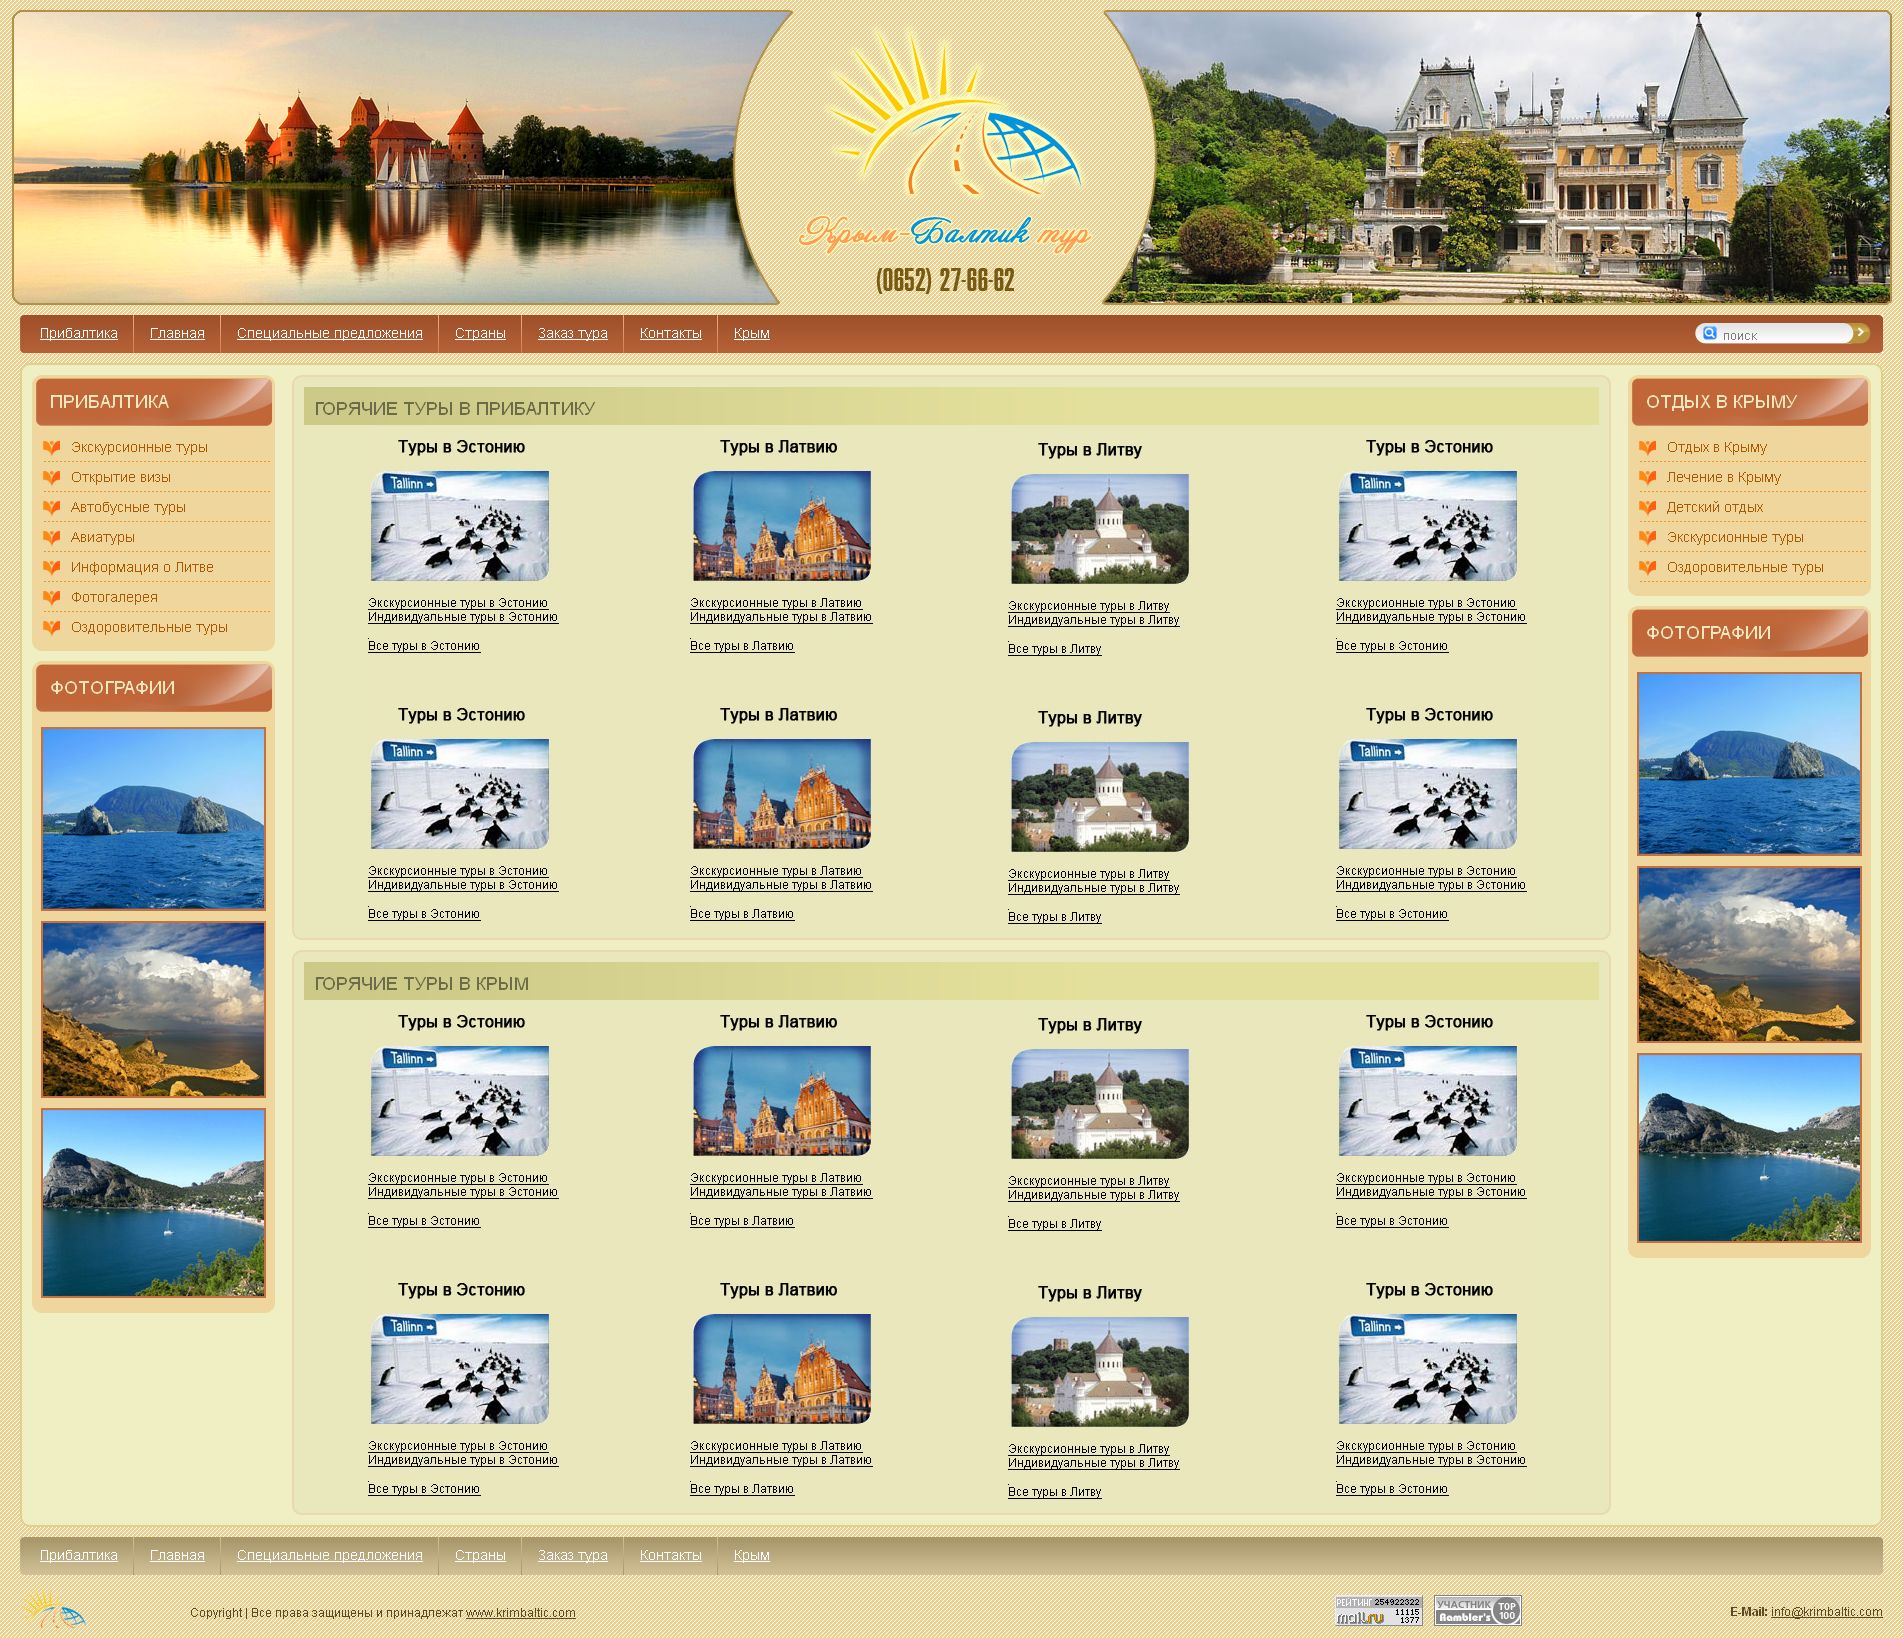Viewport: 1903px width, 1638px height.
Task: Open Заказ тура in the footer navigation
Action: coord(573,1555)
